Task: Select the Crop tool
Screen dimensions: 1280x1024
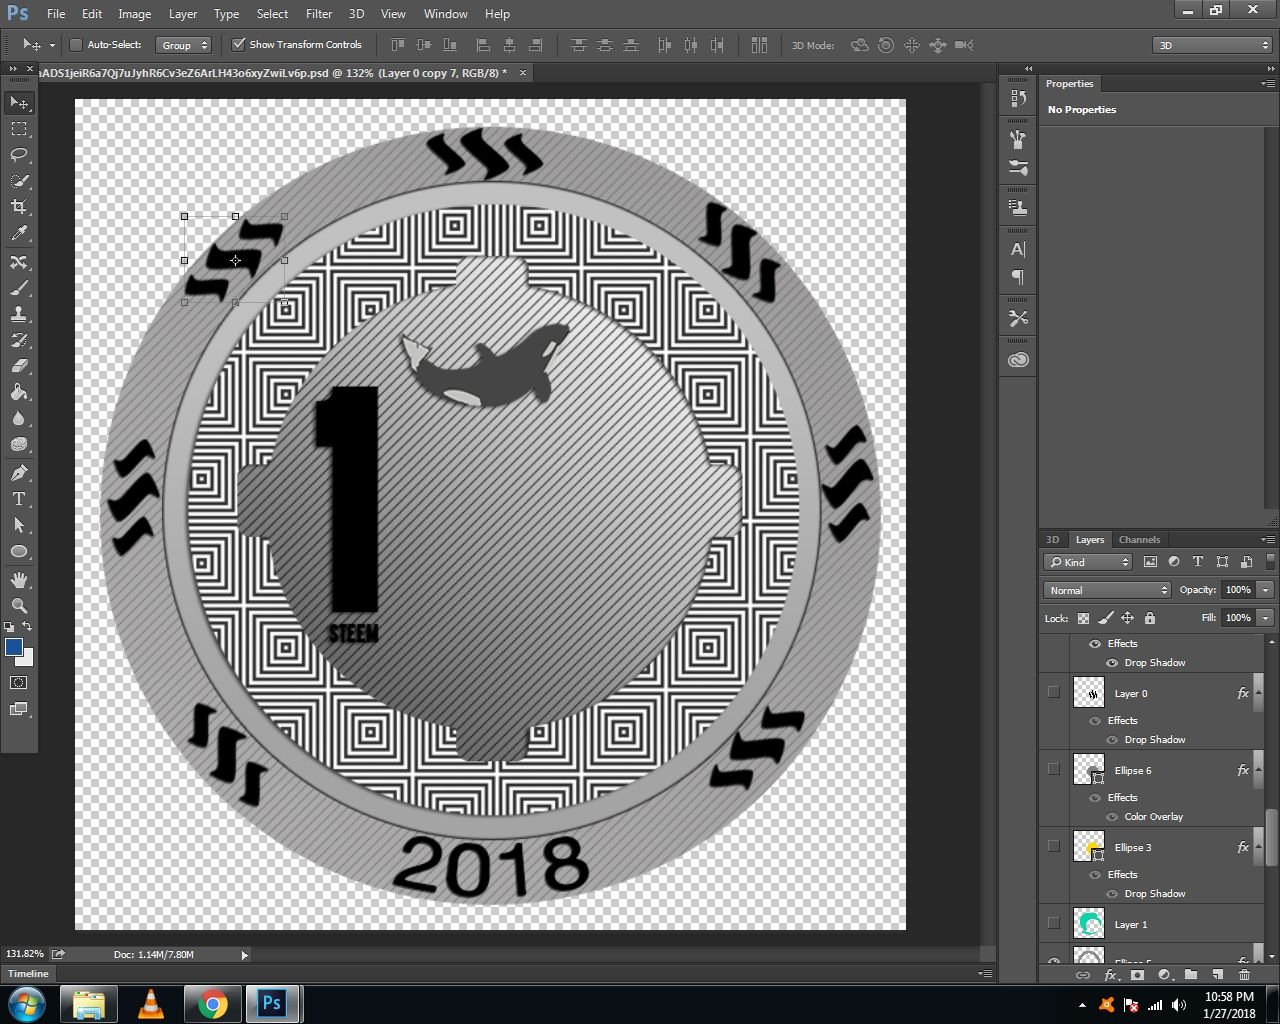Action: (19, 207)
